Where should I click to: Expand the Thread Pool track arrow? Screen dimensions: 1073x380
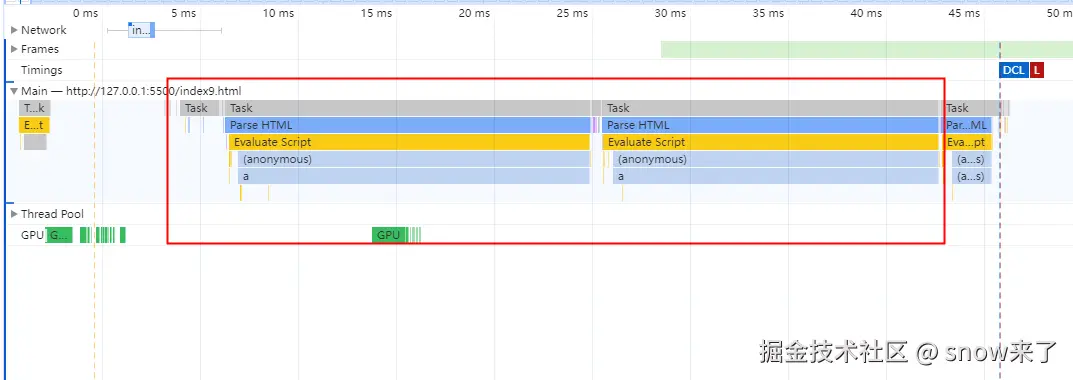14,214
